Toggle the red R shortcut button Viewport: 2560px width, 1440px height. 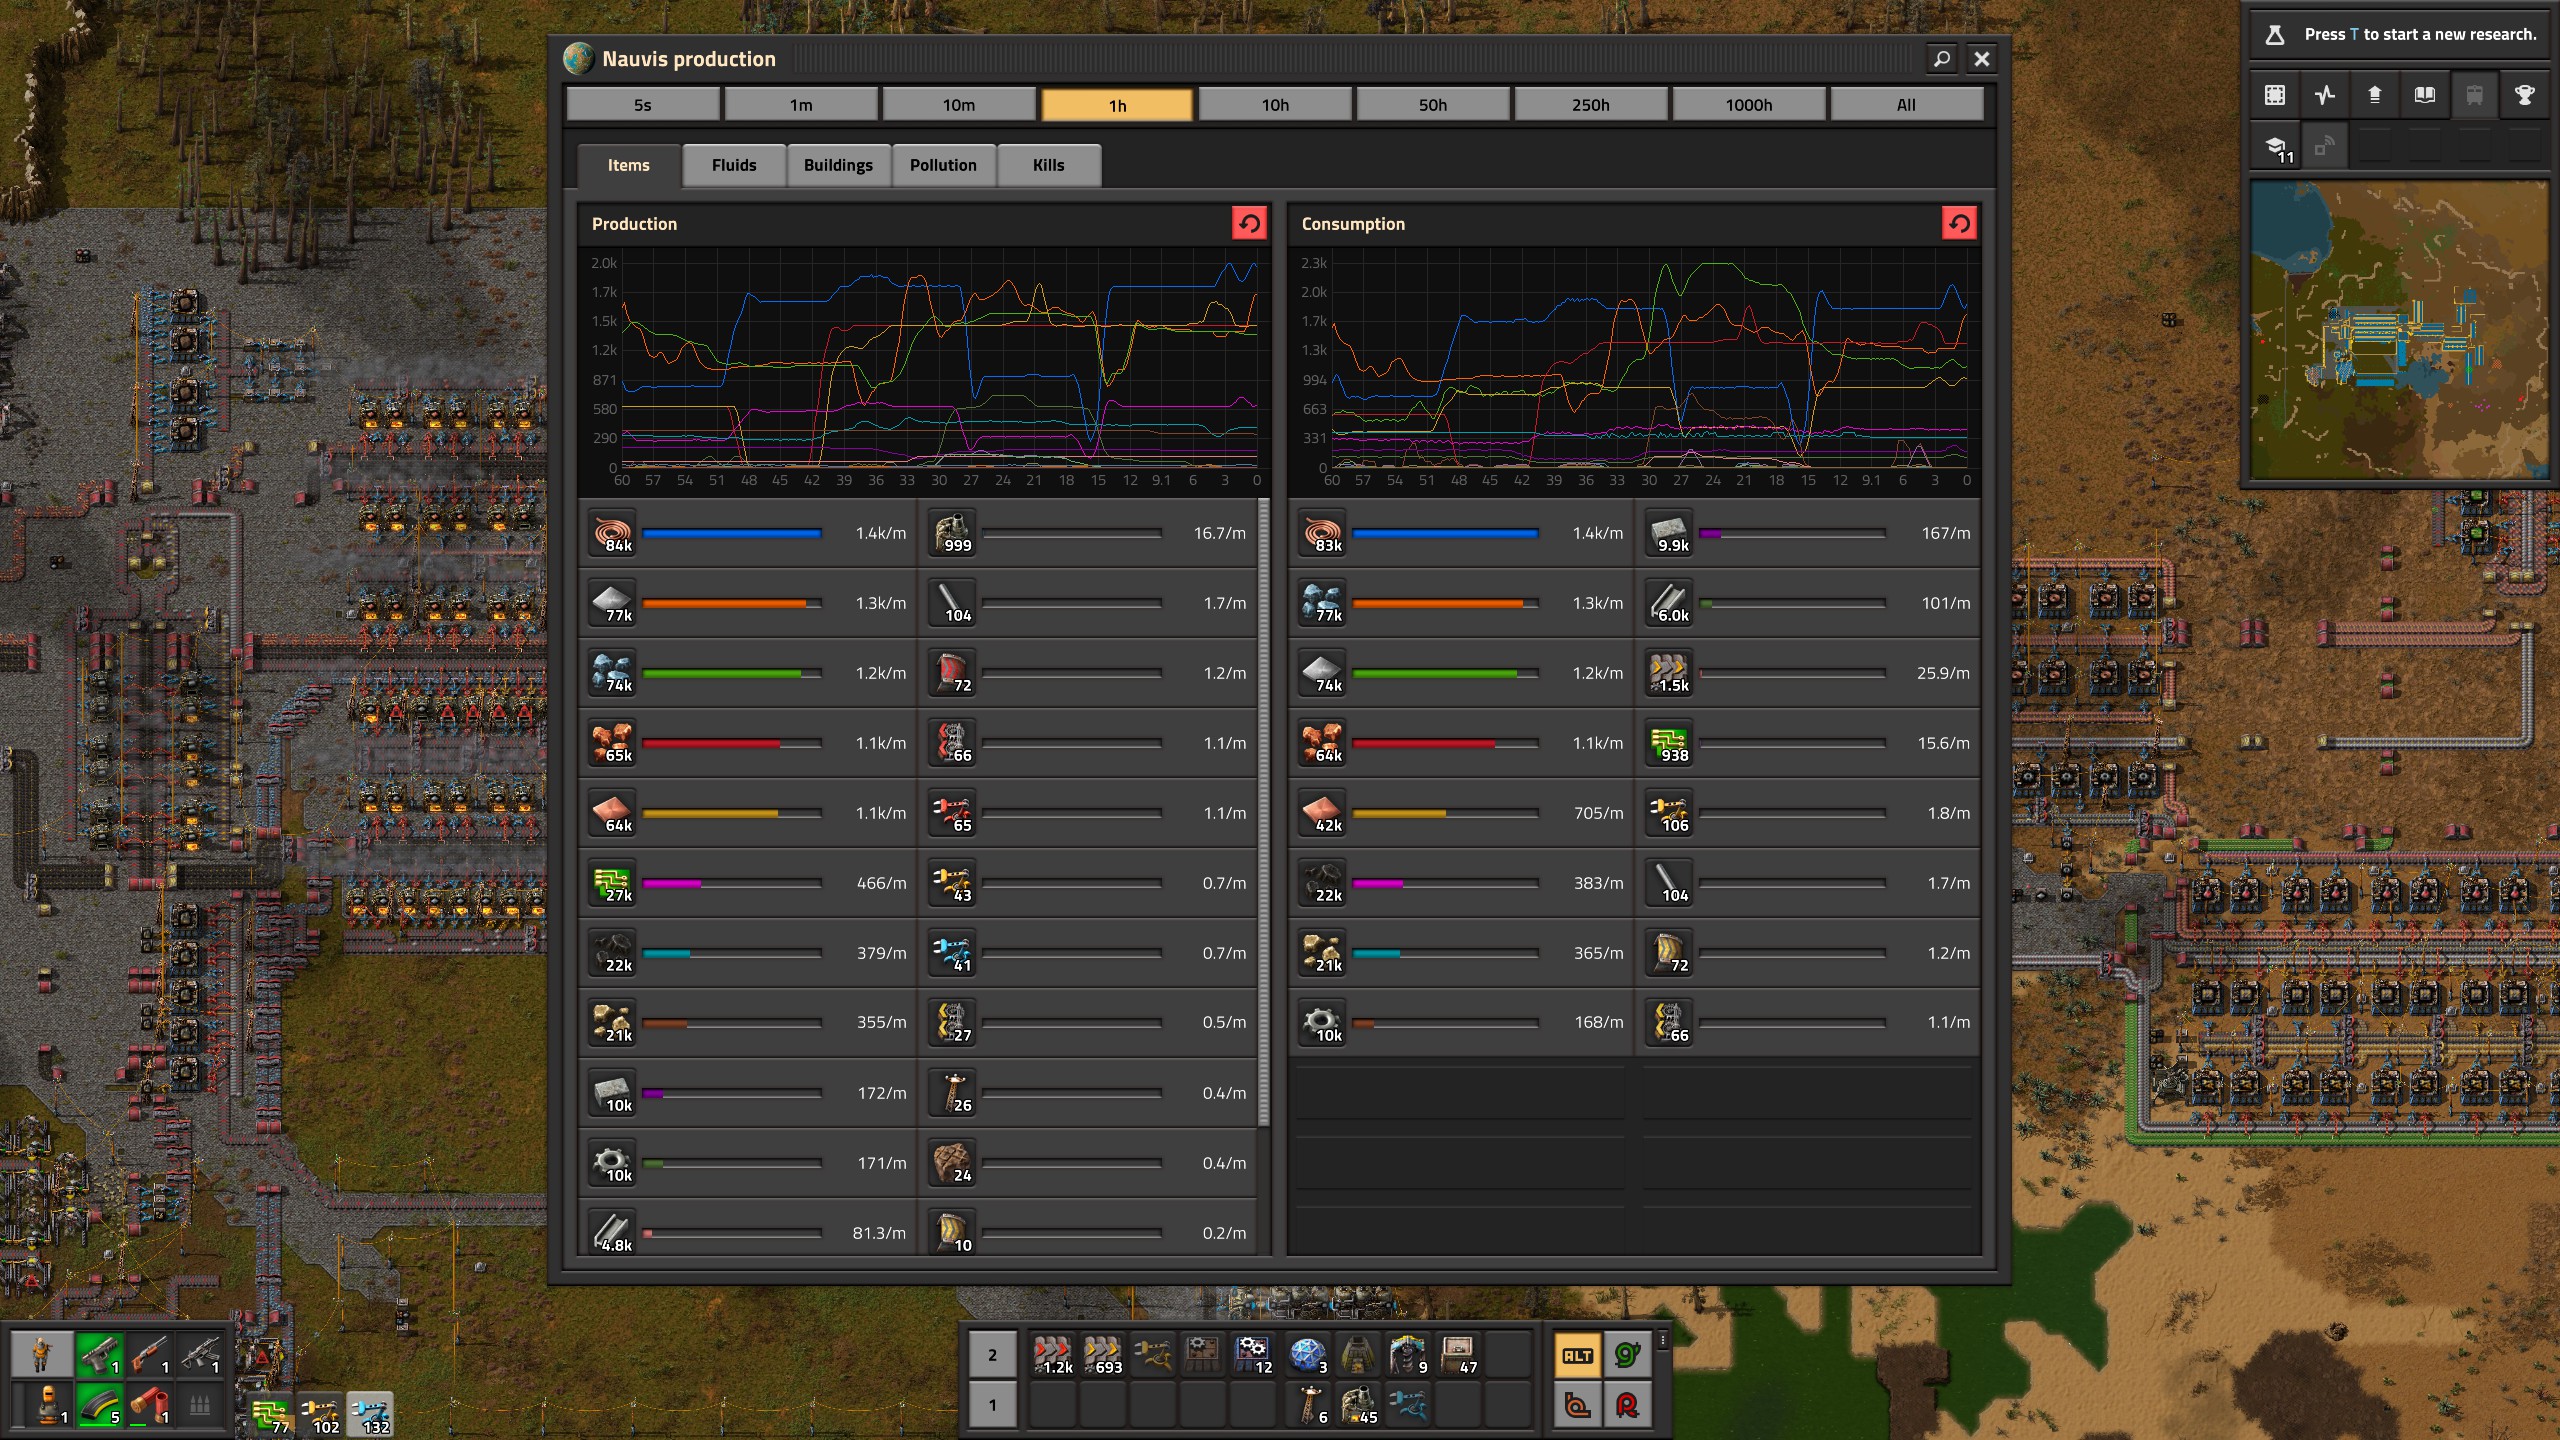[1627, 1406]
